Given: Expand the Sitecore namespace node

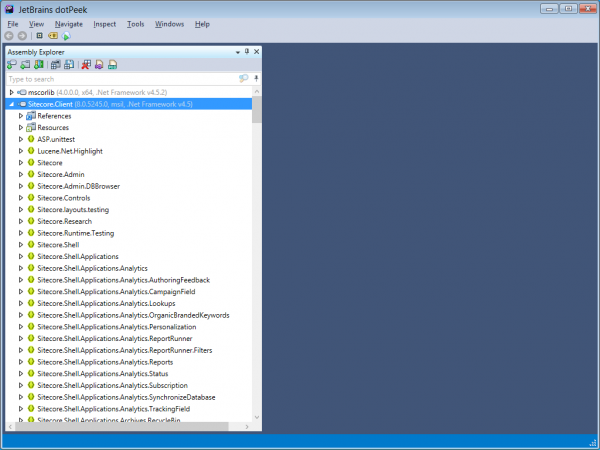Looking at the screenshot, I should [x=21, y=163].
